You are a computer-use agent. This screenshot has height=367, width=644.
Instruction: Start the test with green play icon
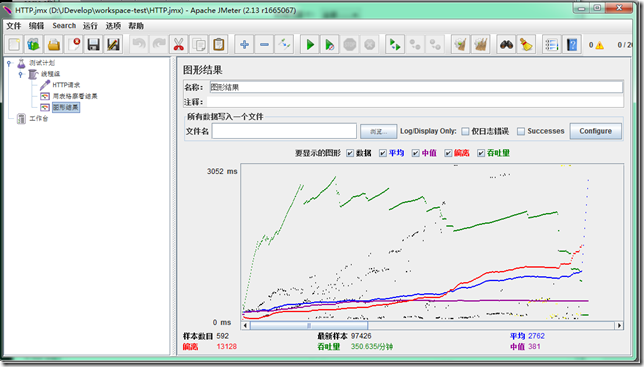click(310, 44)
